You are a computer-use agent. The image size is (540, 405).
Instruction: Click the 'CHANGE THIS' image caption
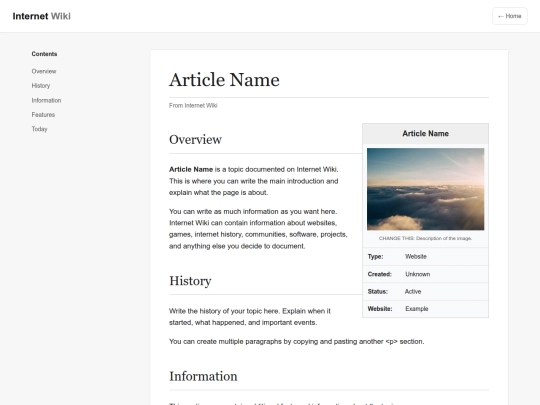click(425, 238)
